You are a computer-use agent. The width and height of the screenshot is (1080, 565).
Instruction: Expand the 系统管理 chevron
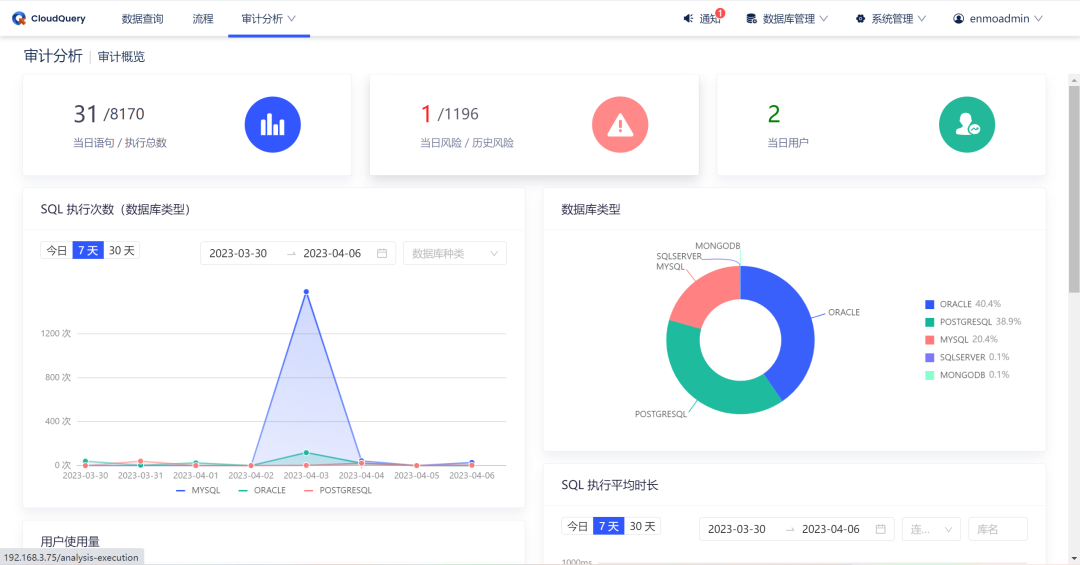(x=922, y=19)
